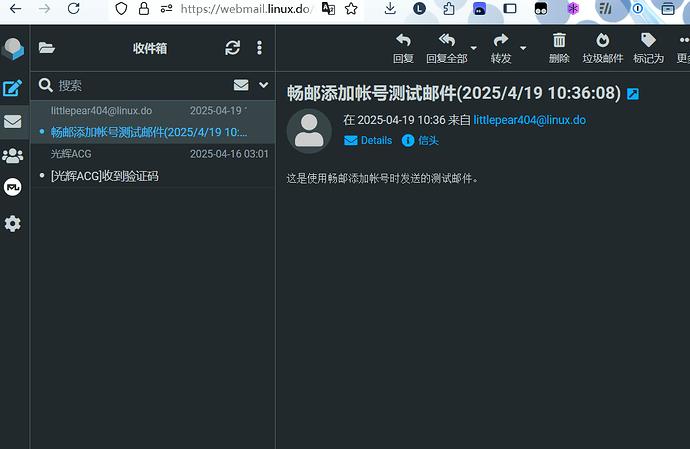This screenshot has height=449, width=690.
Task: Click the webmail address bar URL
Action: click(246, 9)
